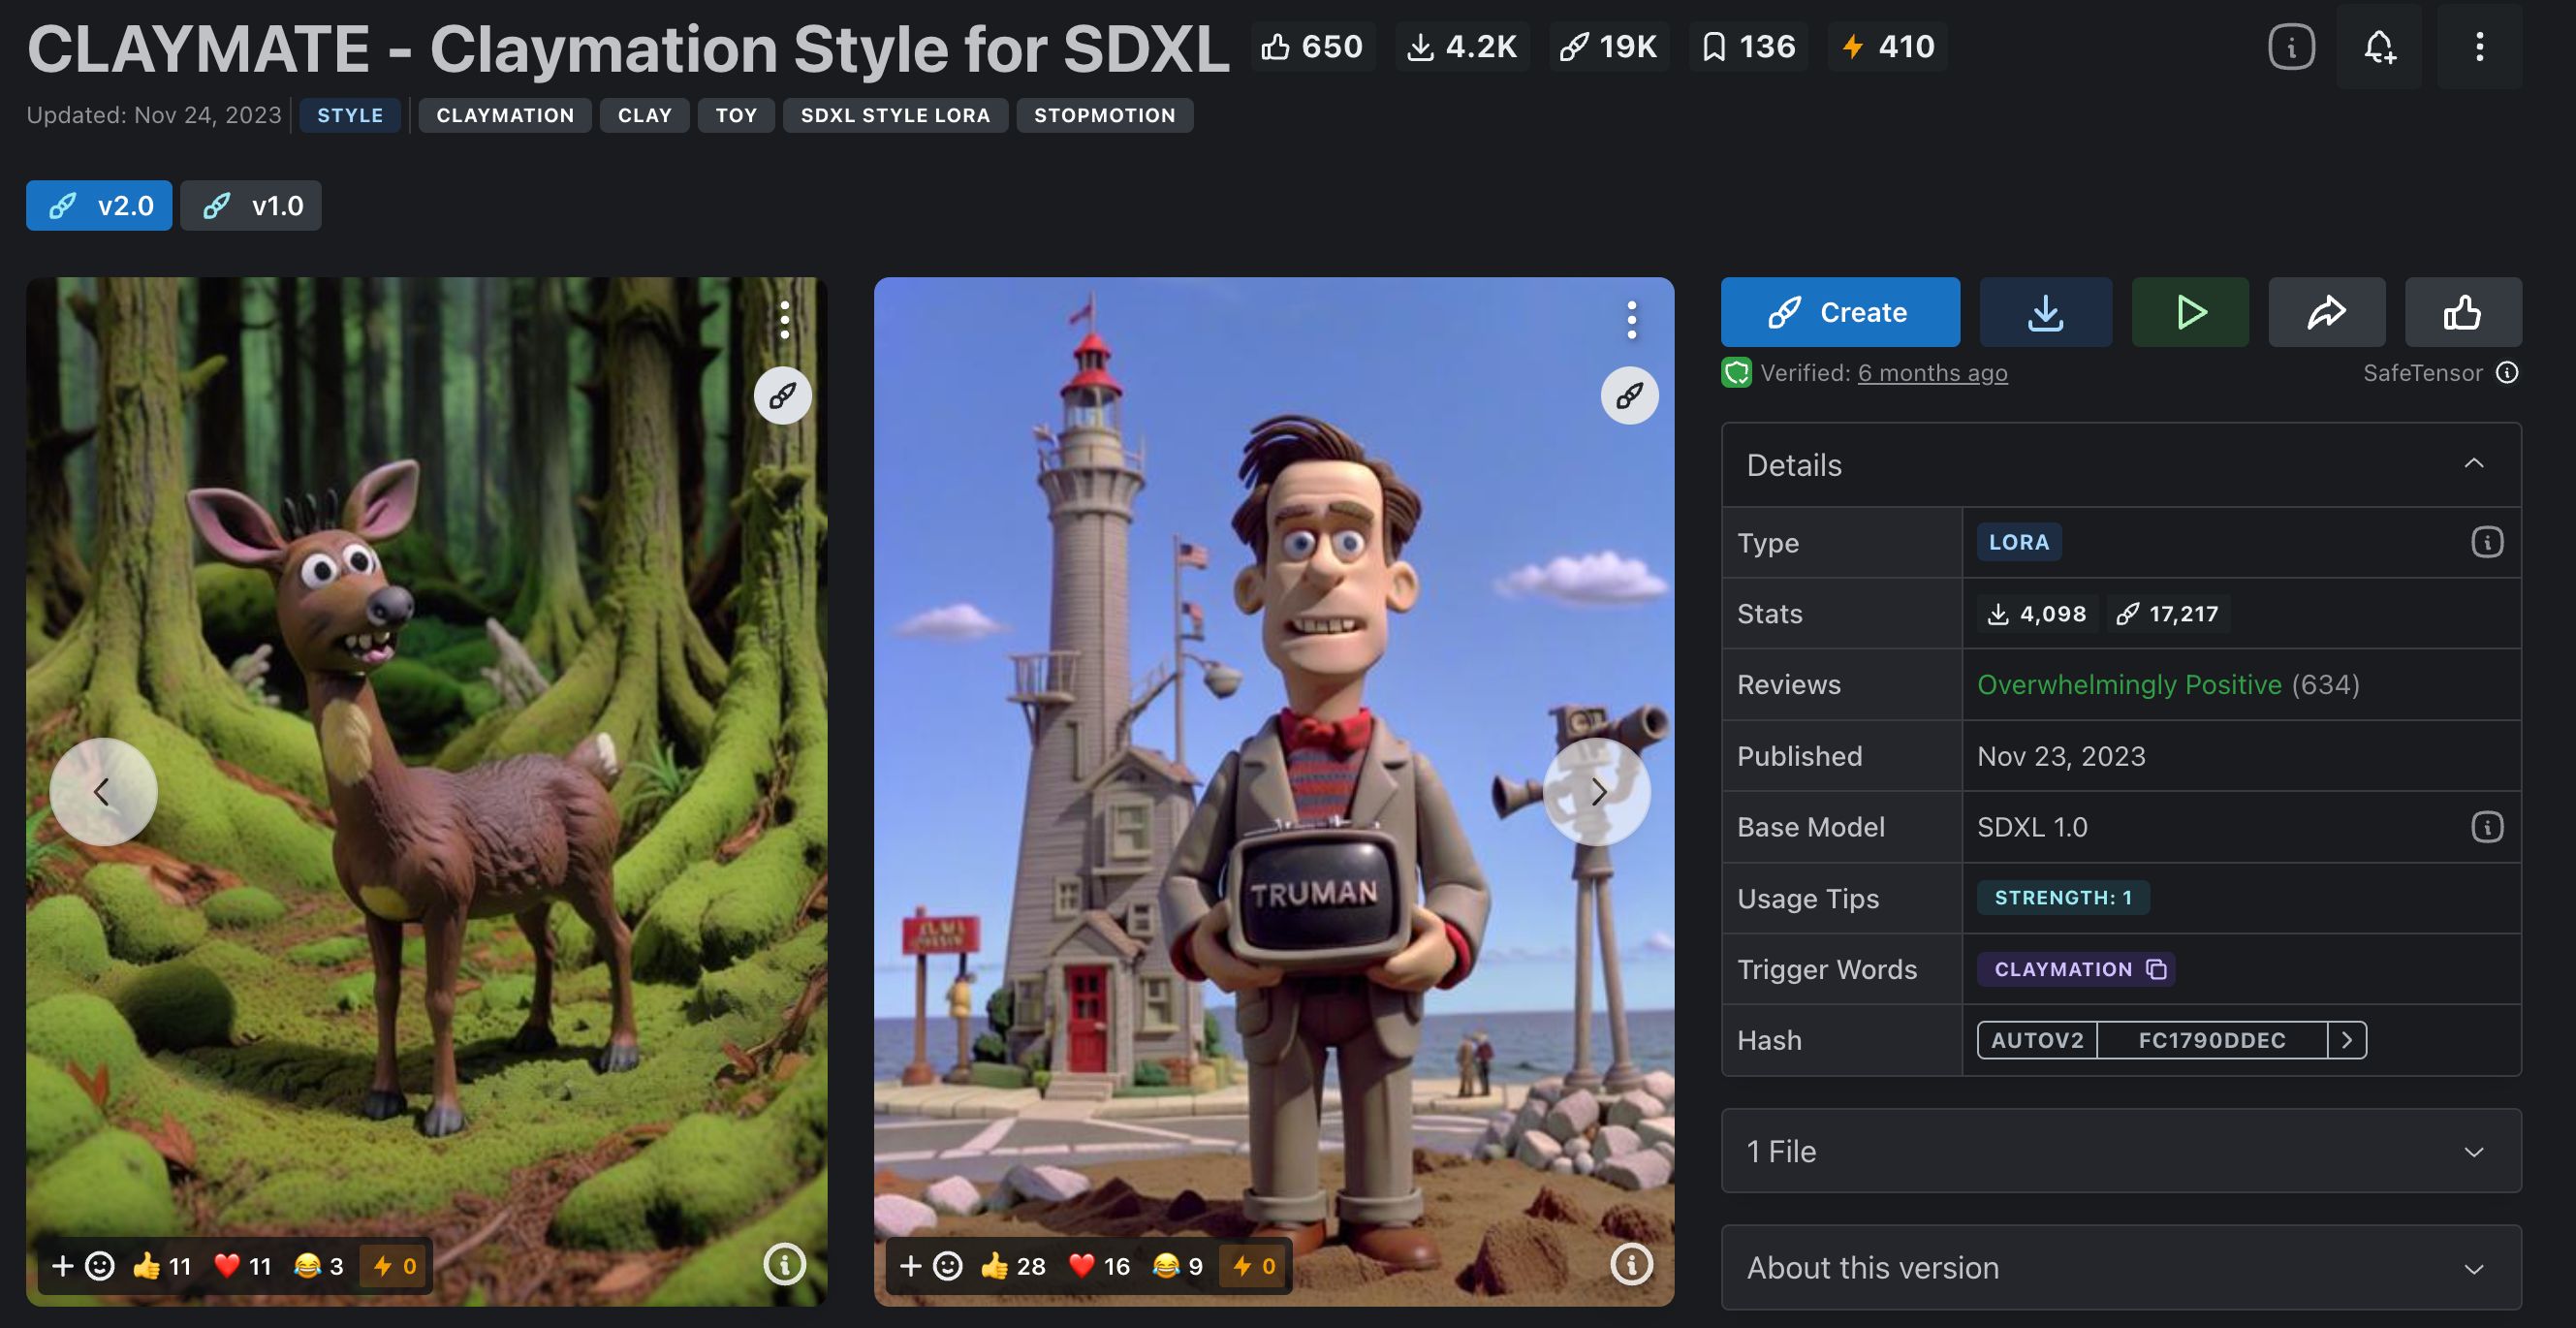The height and width of the screenshot is (1328, 2576).
Task: Click the bell notification subscribe icon
Action: [2379, 47]
